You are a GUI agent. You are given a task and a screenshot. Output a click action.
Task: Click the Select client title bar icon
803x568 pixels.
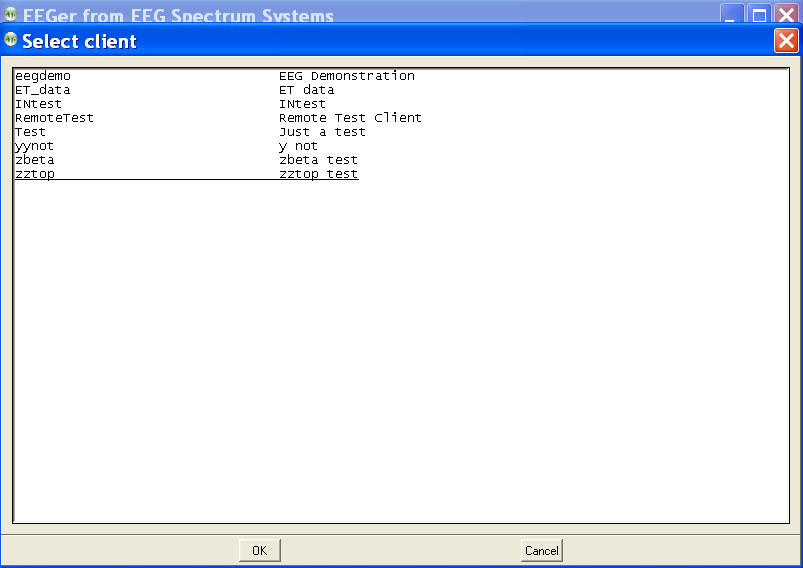pyautogui.click(x=11, y=41)
